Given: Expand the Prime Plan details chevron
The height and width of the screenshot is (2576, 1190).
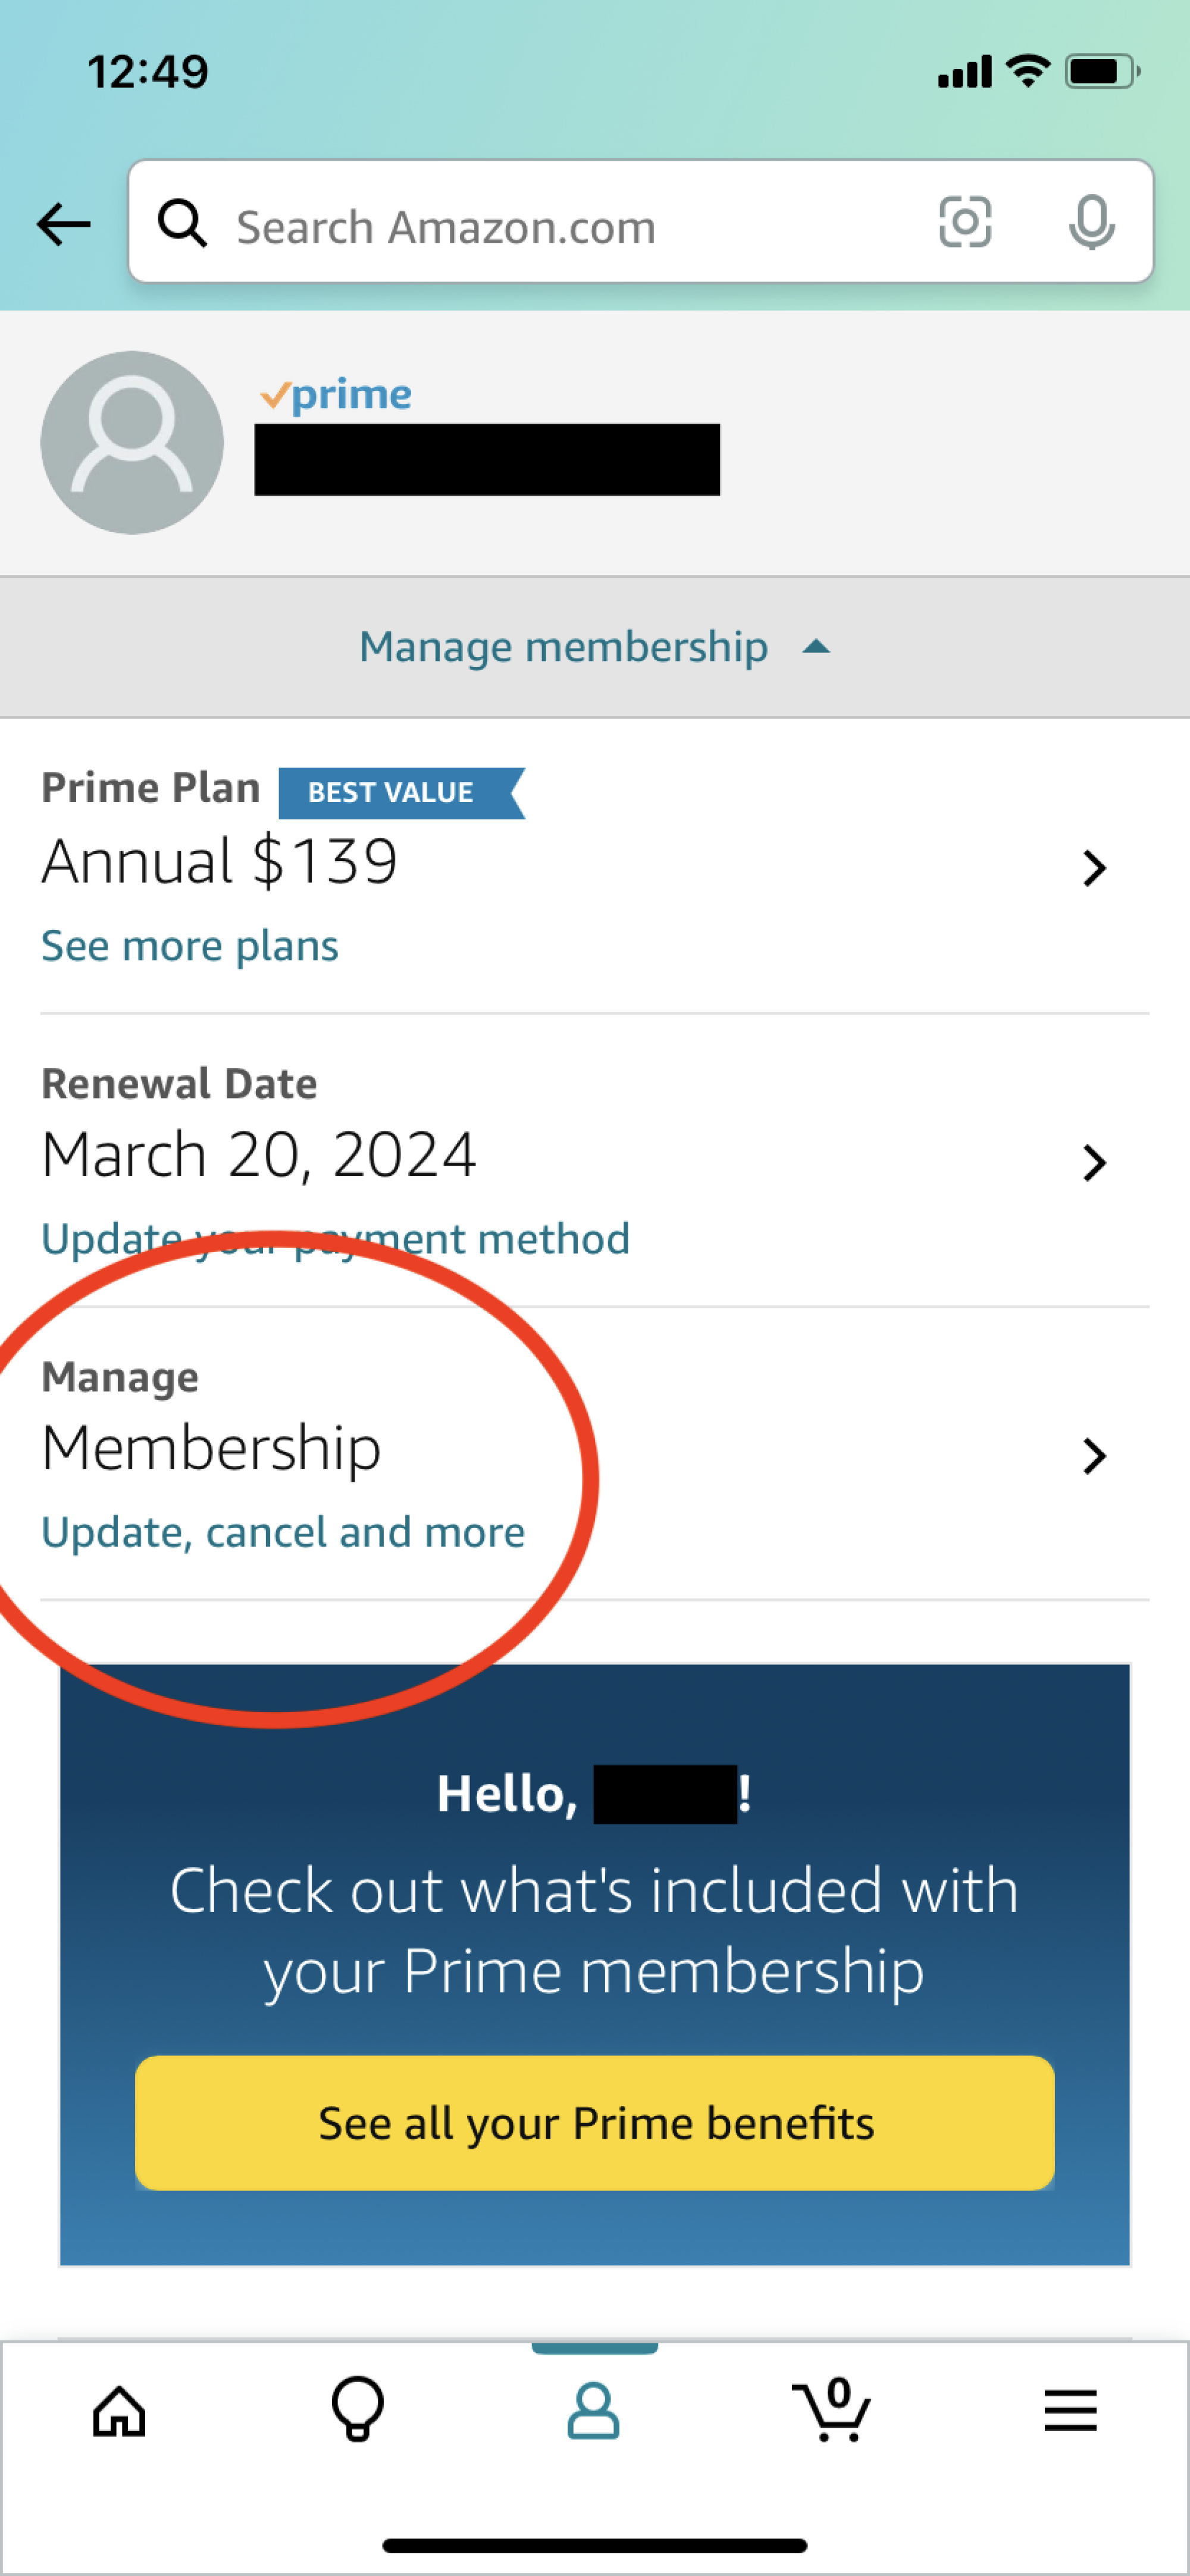Looking at the screenshot, I should click(x=1095, y=868).
